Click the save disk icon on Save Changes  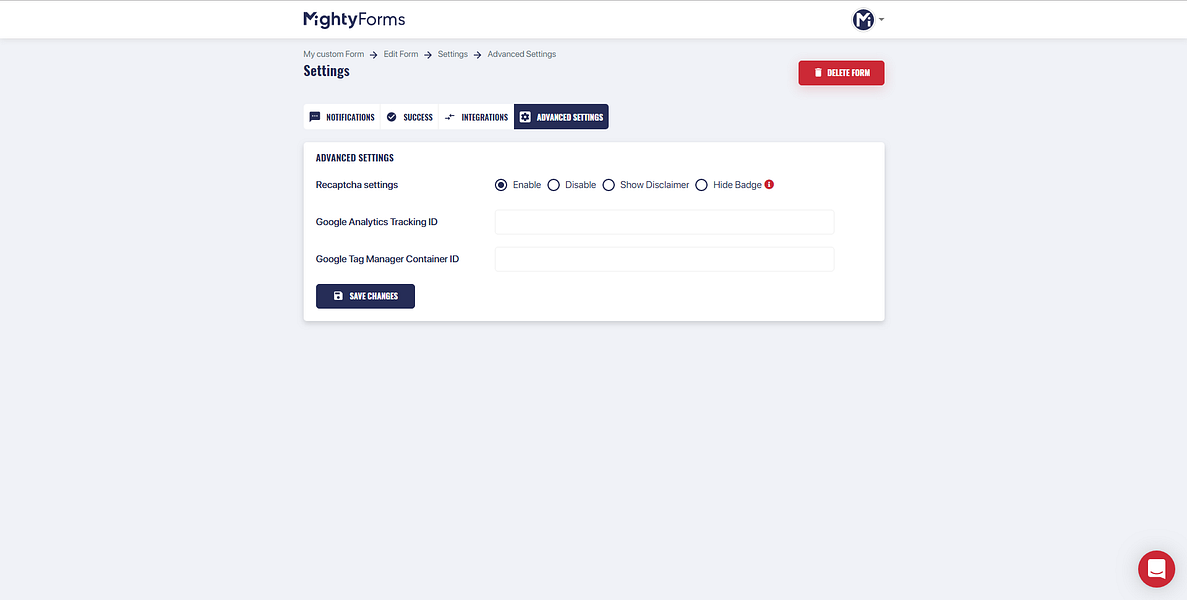(x=337, y=295)
